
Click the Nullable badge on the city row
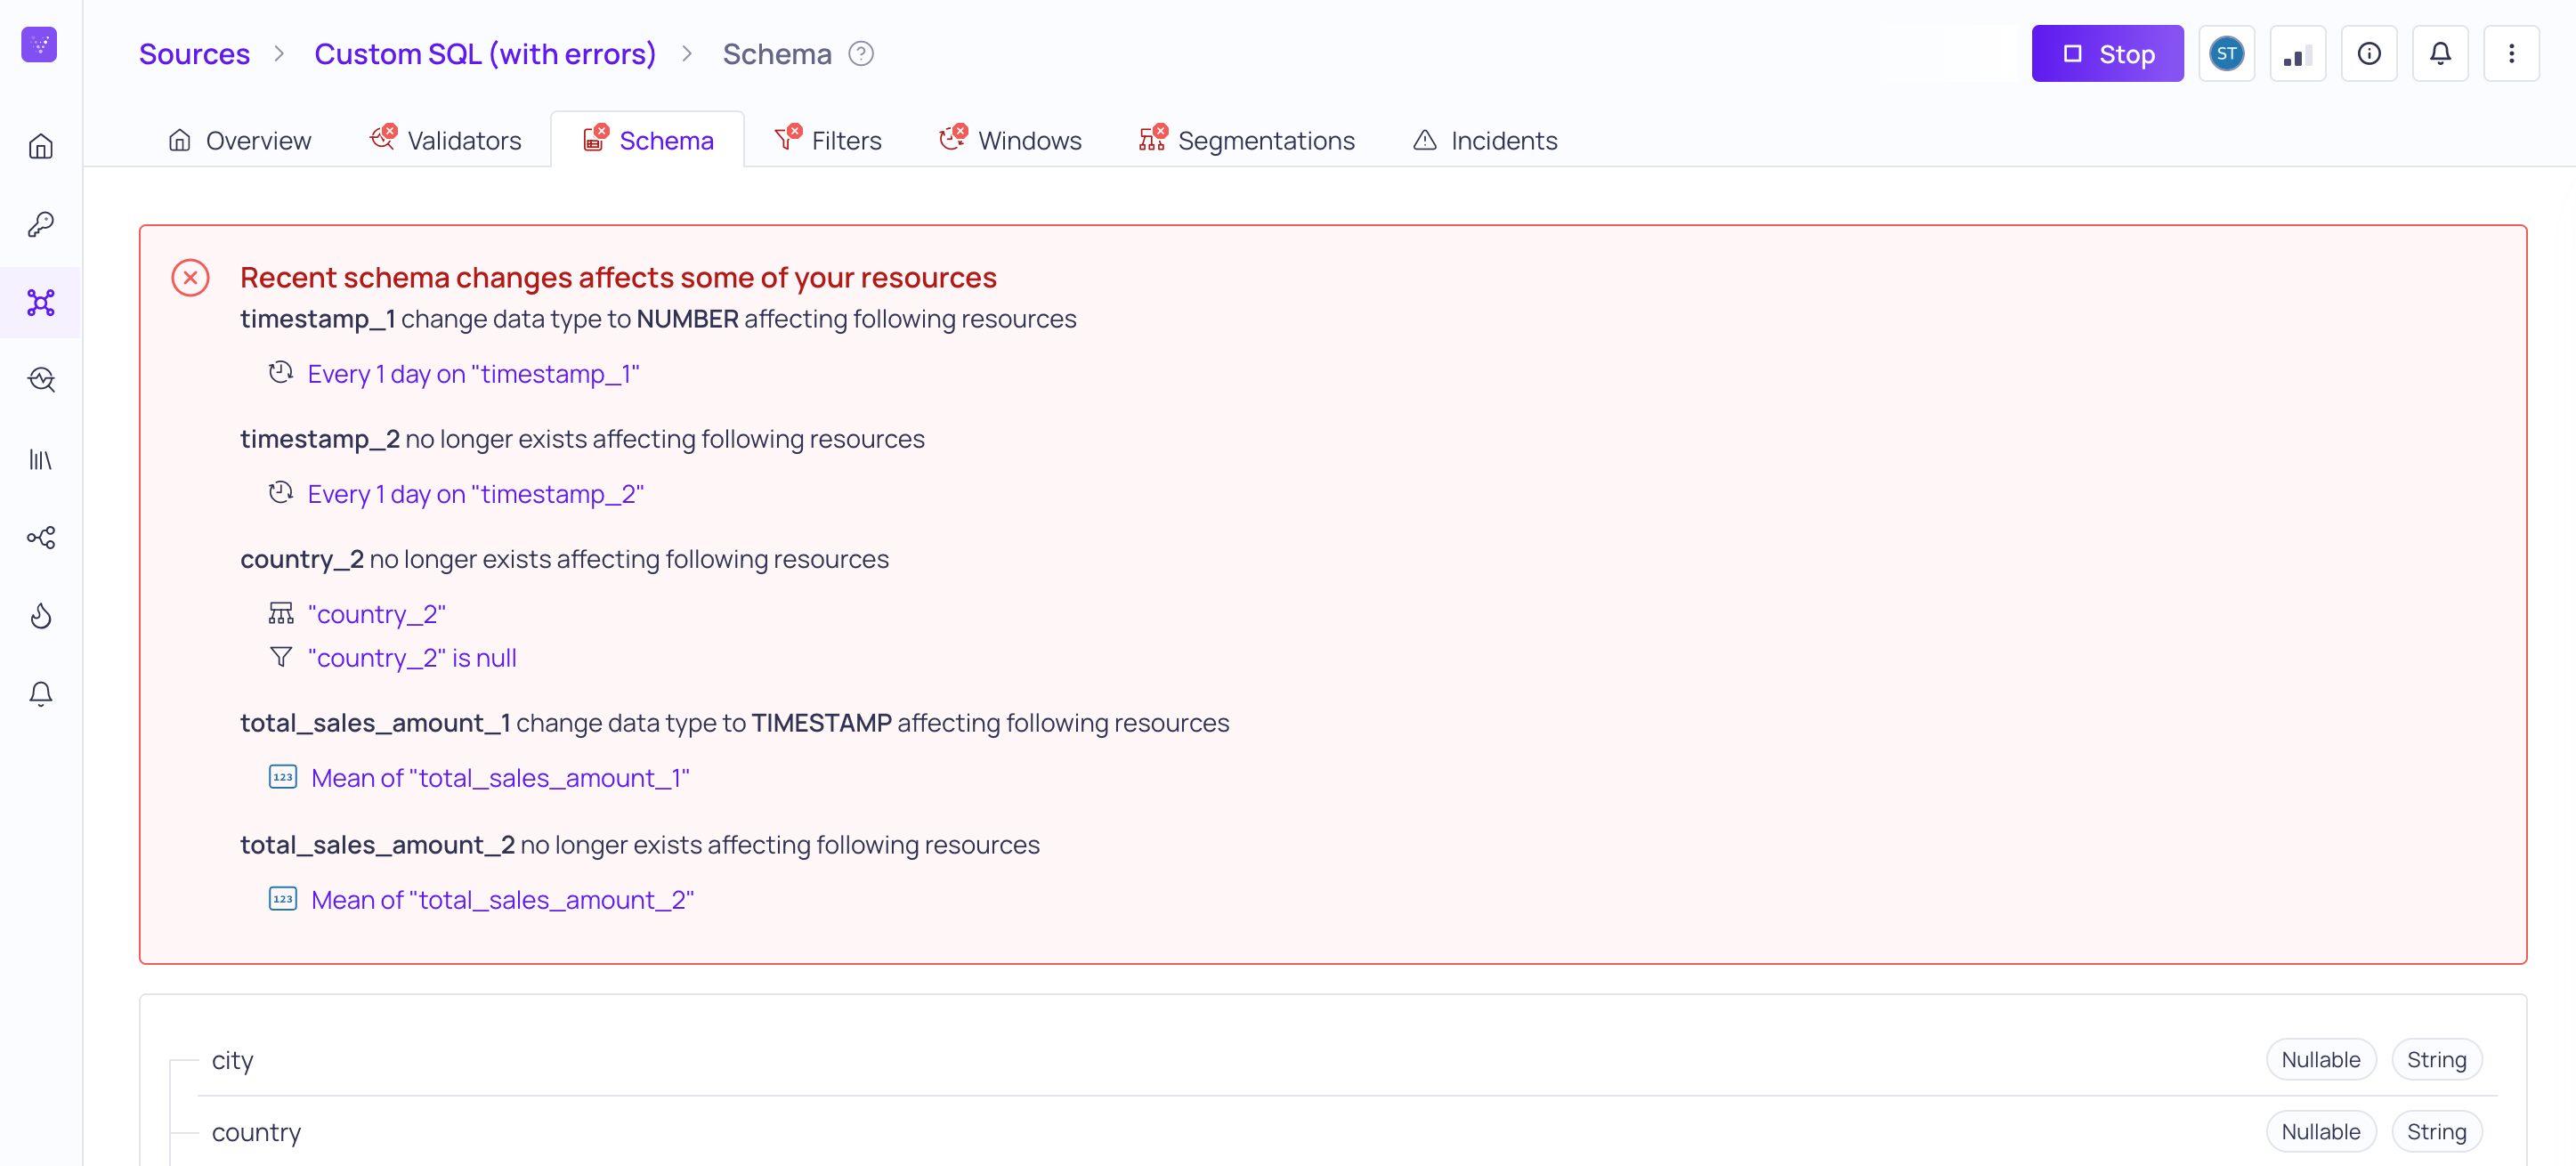tap(2320, 1059)
